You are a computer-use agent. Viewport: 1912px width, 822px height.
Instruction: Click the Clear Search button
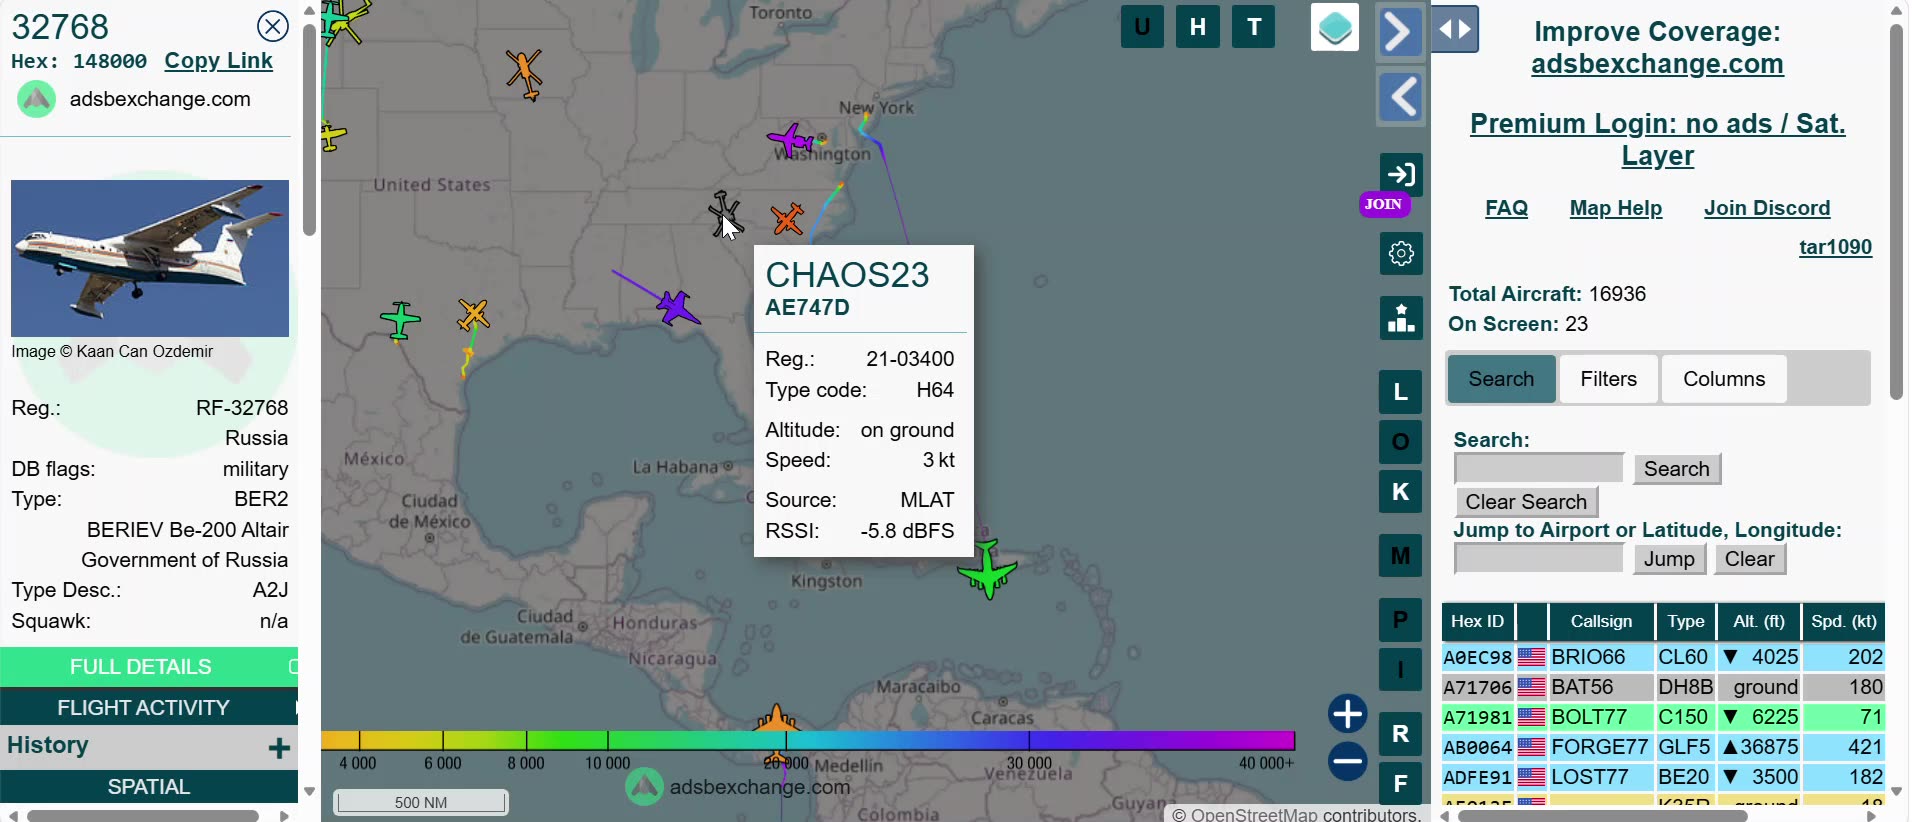click(1526, 501)
